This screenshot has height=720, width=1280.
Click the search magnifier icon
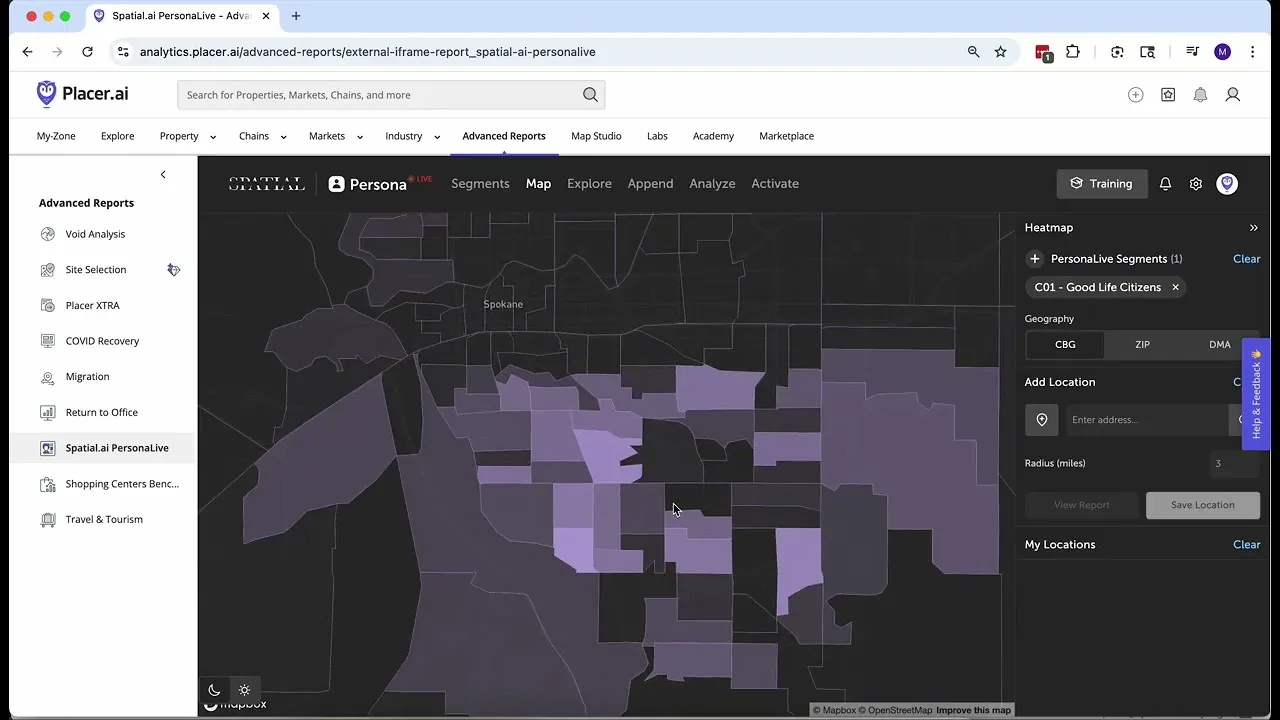pos(590,95)
